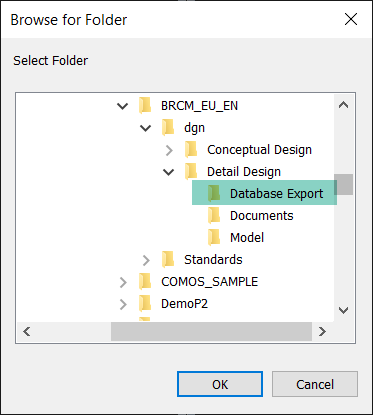Screen dimensions: 373x415
Task: Collapse the dgn folder chevron
Action: (x=146, y=128)
